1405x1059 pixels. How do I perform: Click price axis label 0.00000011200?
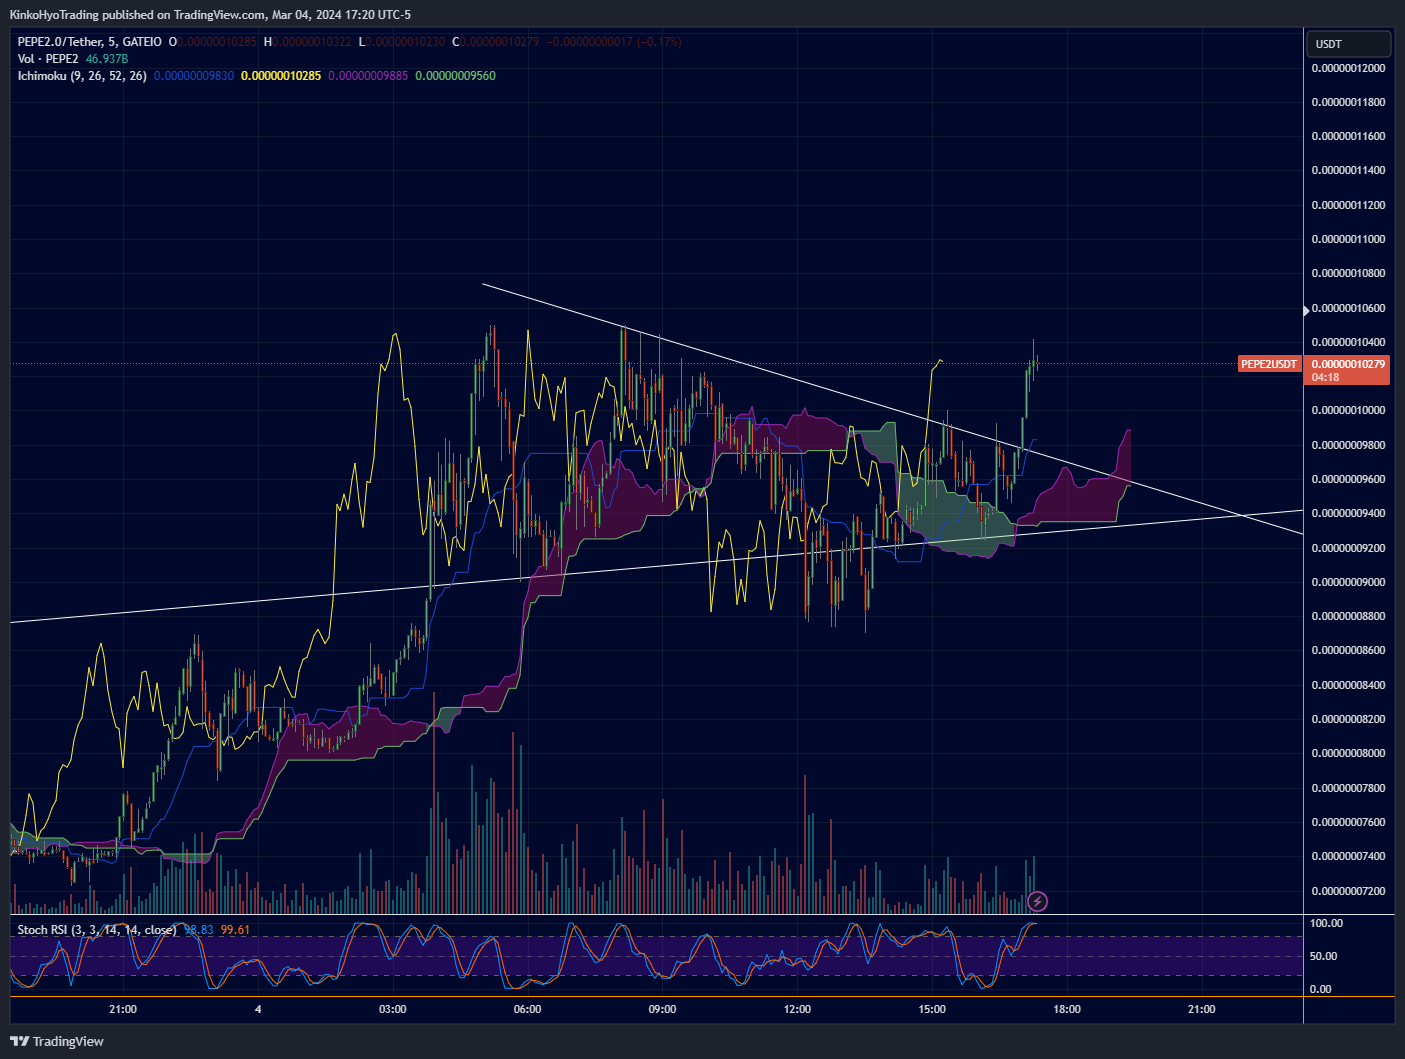[1348, 205]
